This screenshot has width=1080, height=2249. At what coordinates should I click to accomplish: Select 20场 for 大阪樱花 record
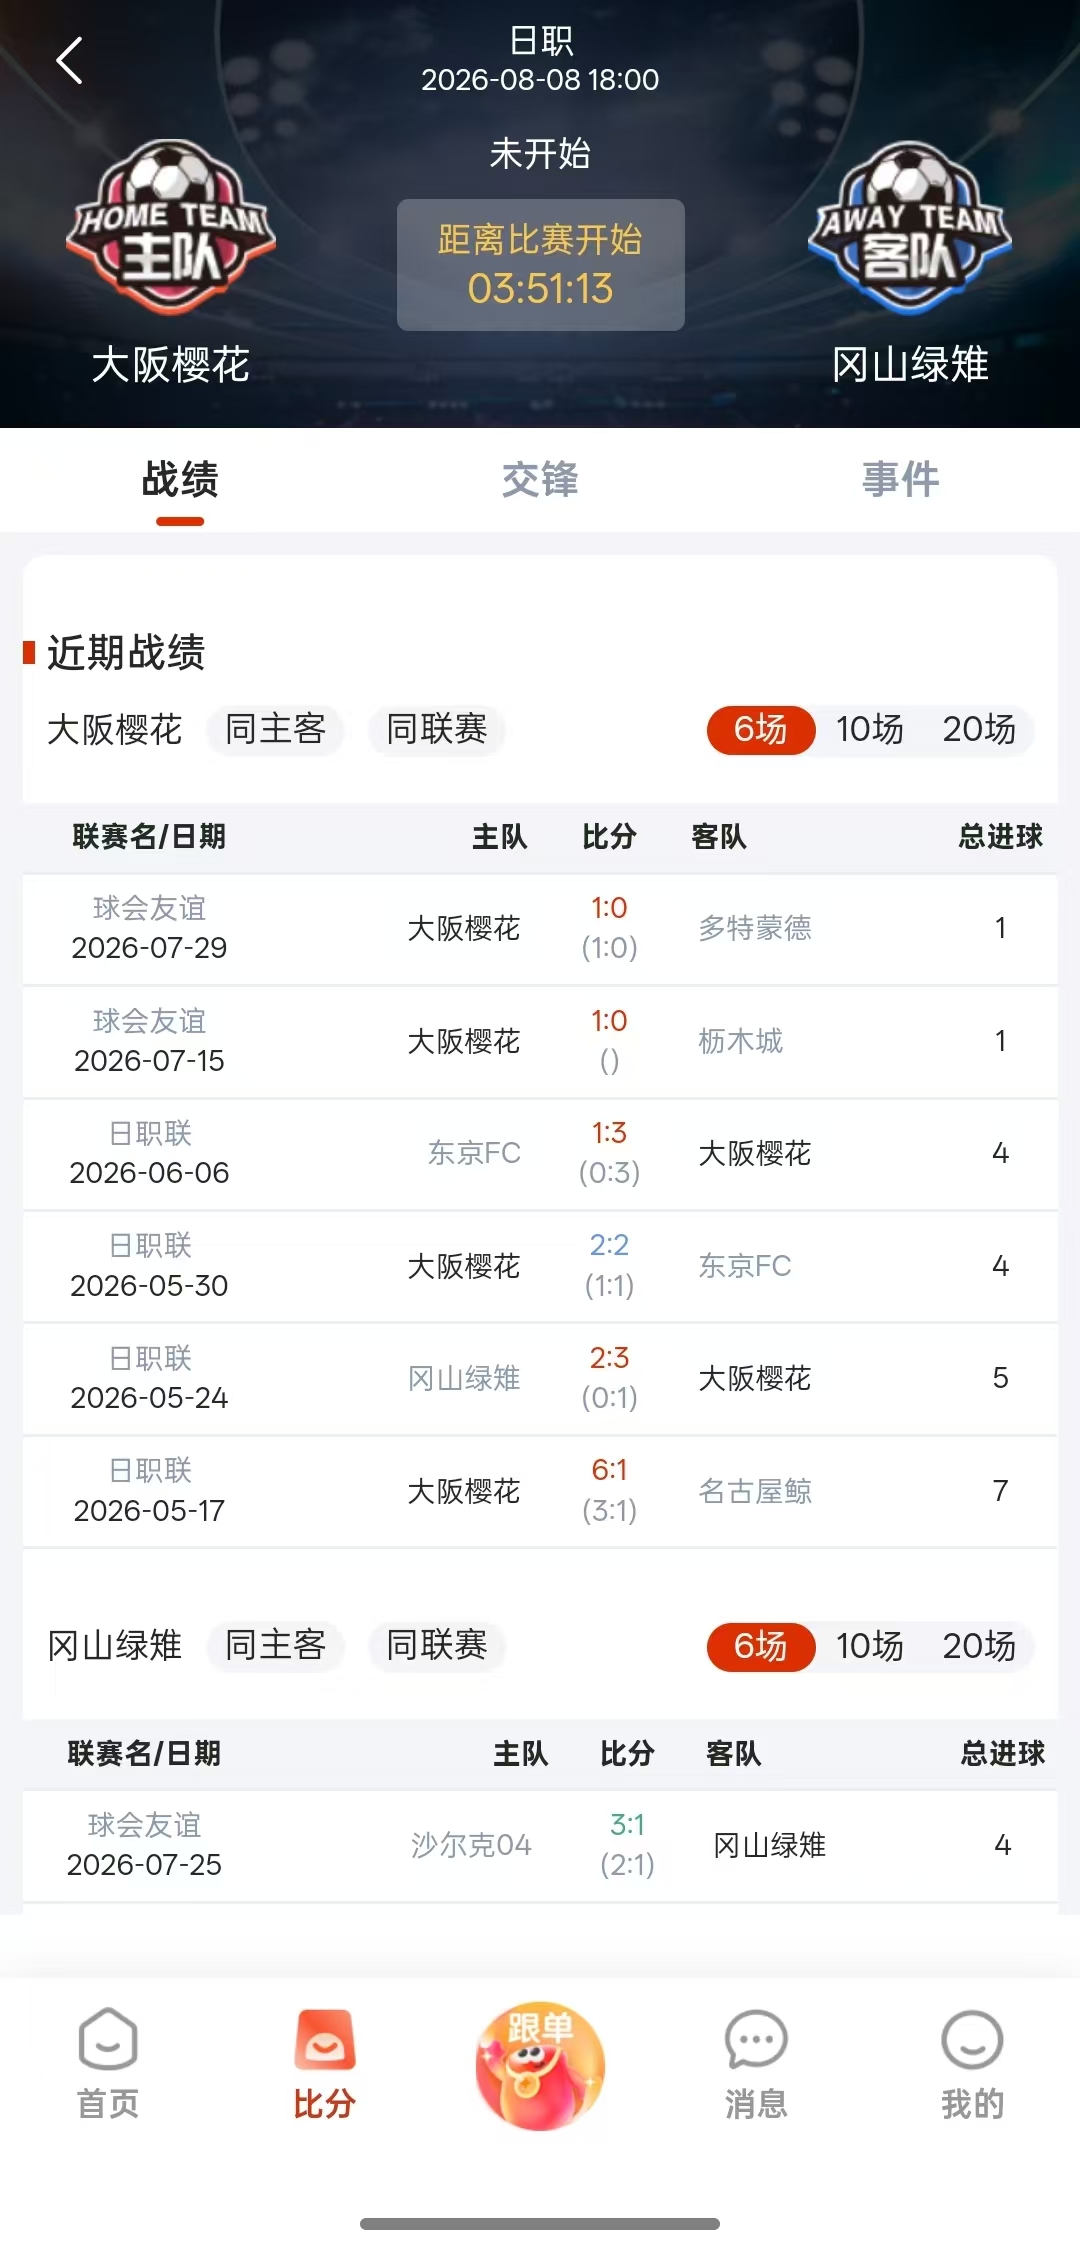pyautogui.click(x=979, y=730)
